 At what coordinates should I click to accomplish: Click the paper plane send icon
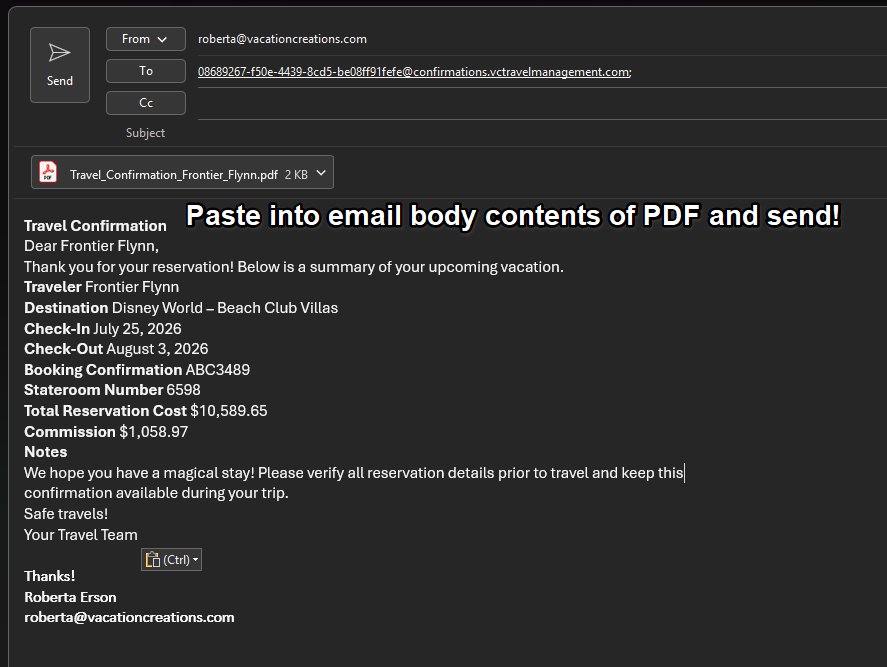pos(59,53)
